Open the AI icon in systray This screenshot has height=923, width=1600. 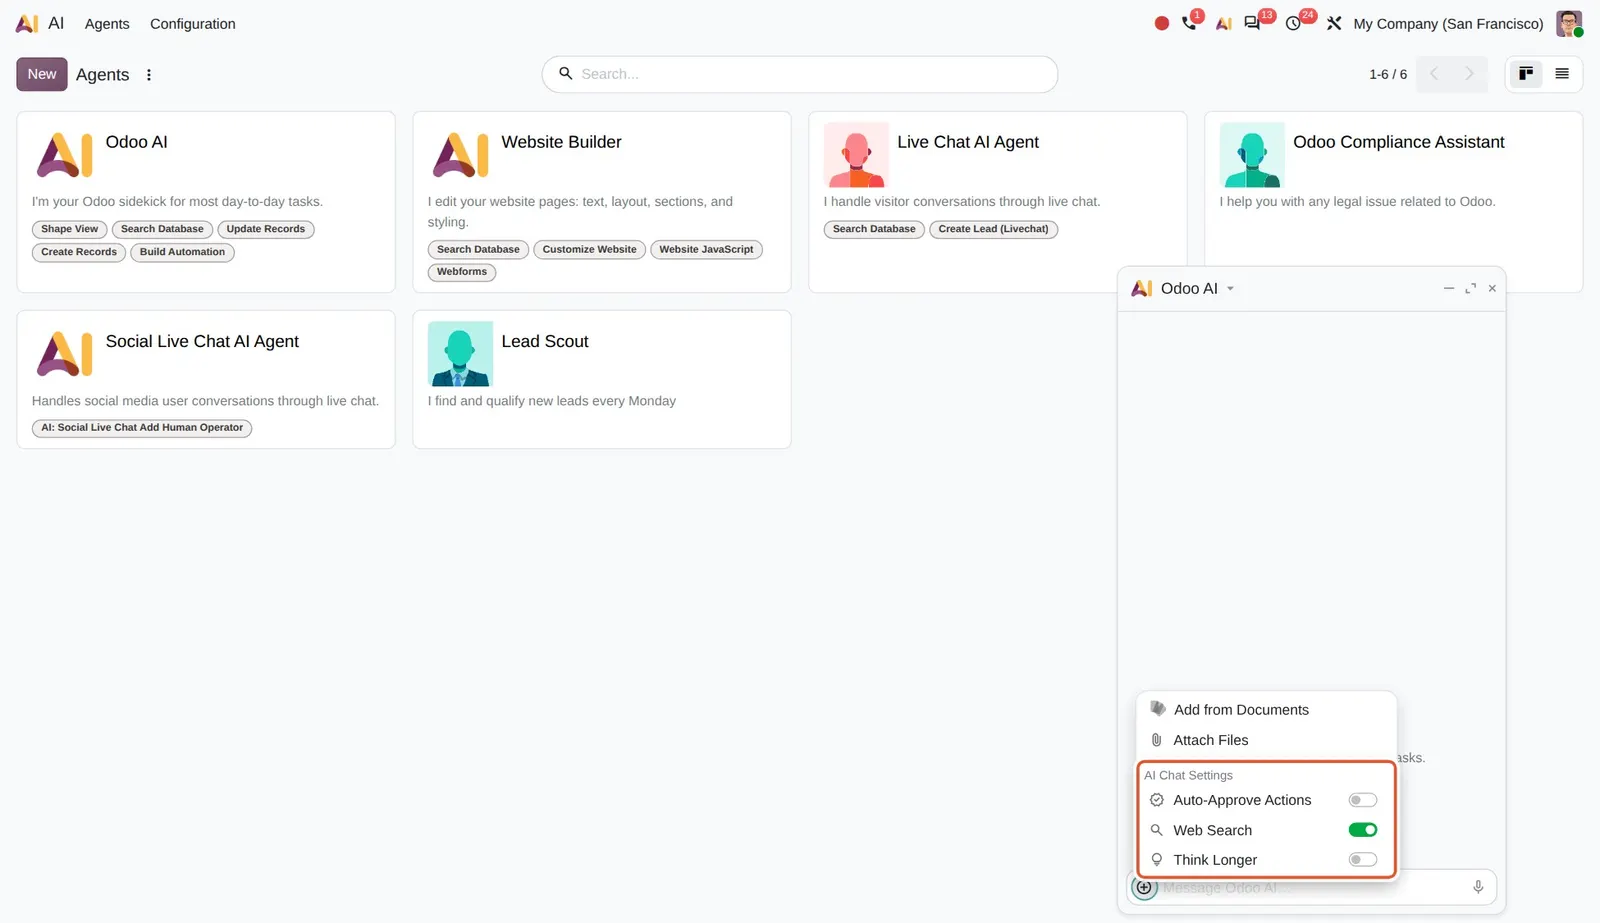click(1223, 23)
